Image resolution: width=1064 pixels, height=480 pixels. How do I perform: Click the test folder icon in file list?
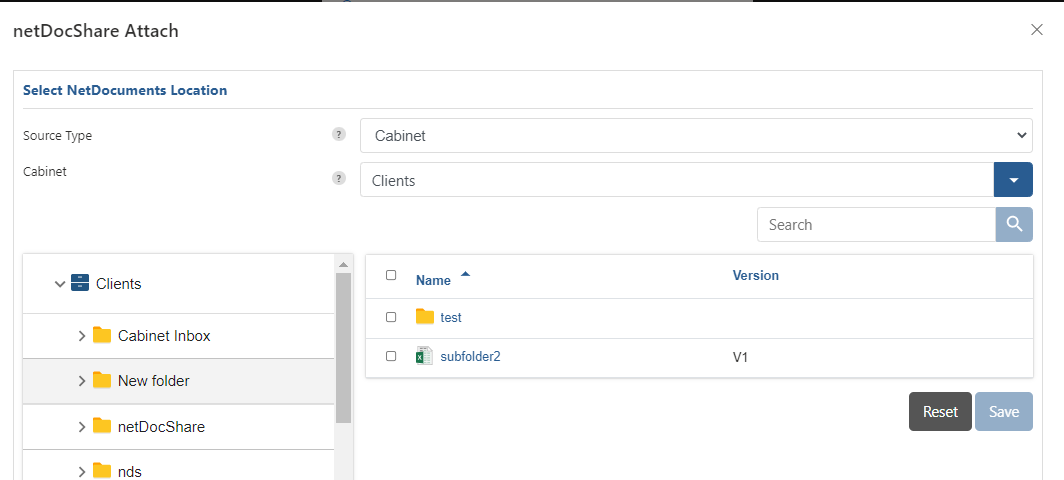point(425,316)
